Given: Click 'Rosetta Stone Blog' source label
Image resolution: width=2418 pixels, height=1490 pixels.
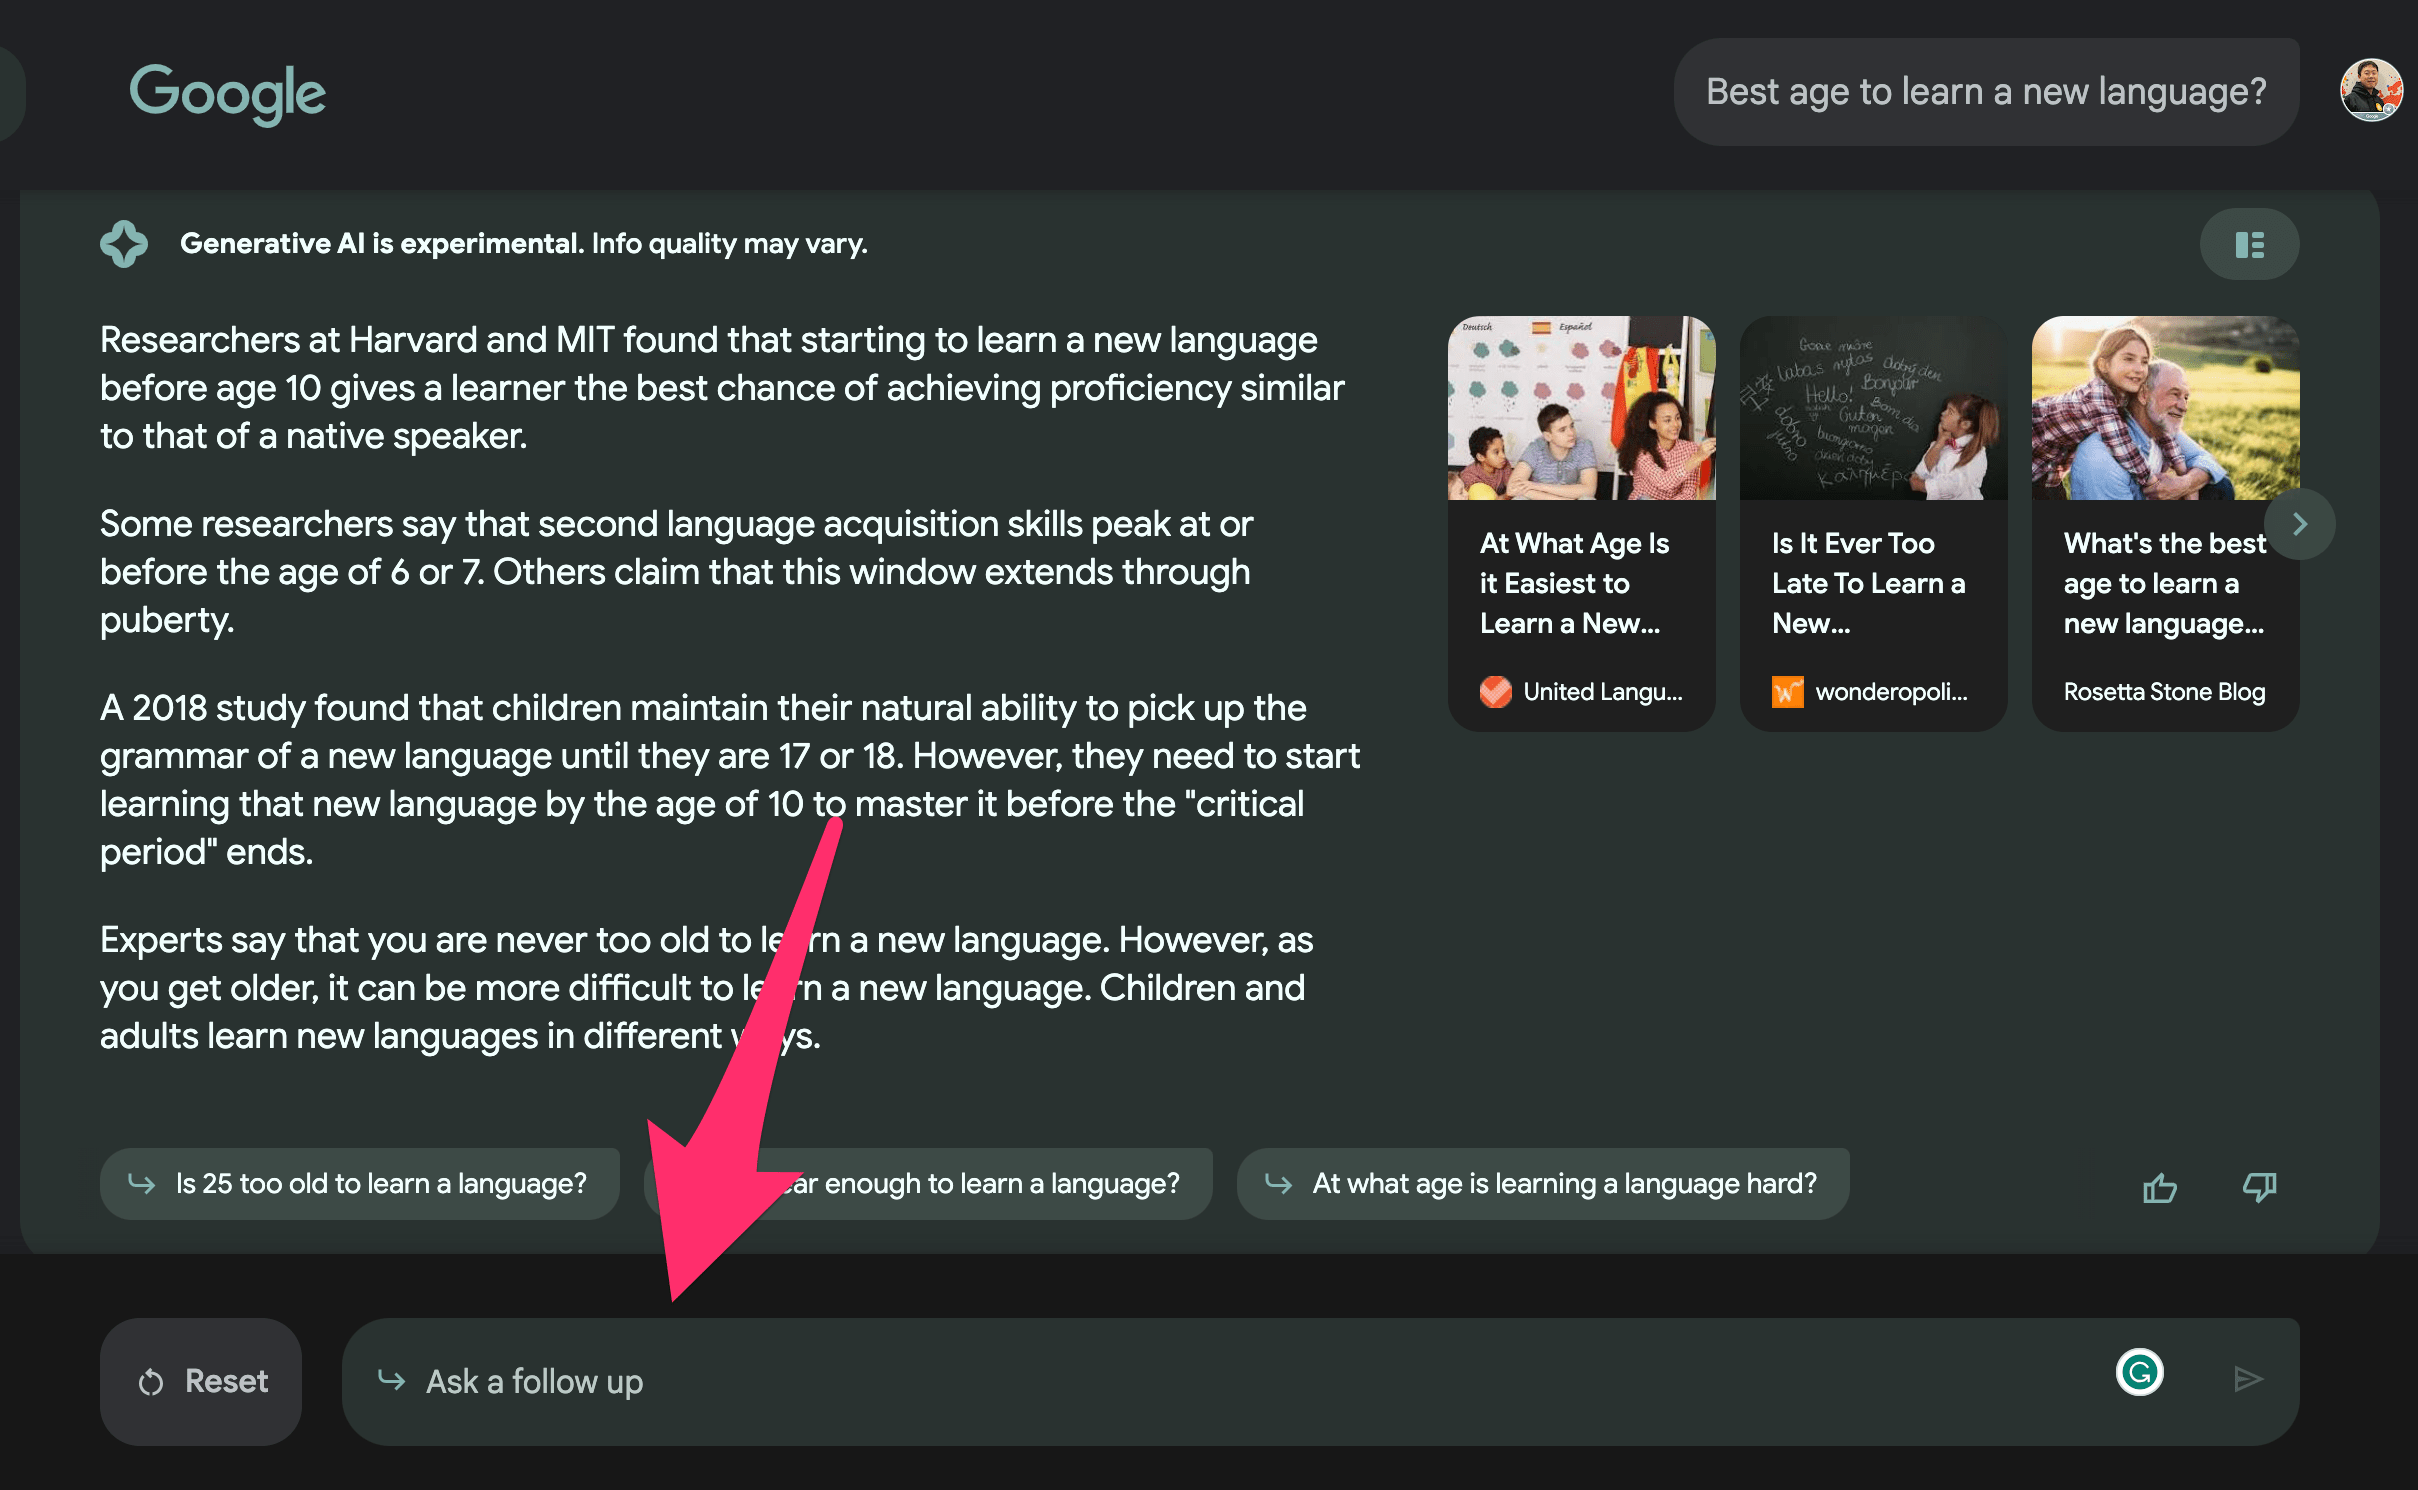Looking at the screenshot, I should (x=2164, y=691).
